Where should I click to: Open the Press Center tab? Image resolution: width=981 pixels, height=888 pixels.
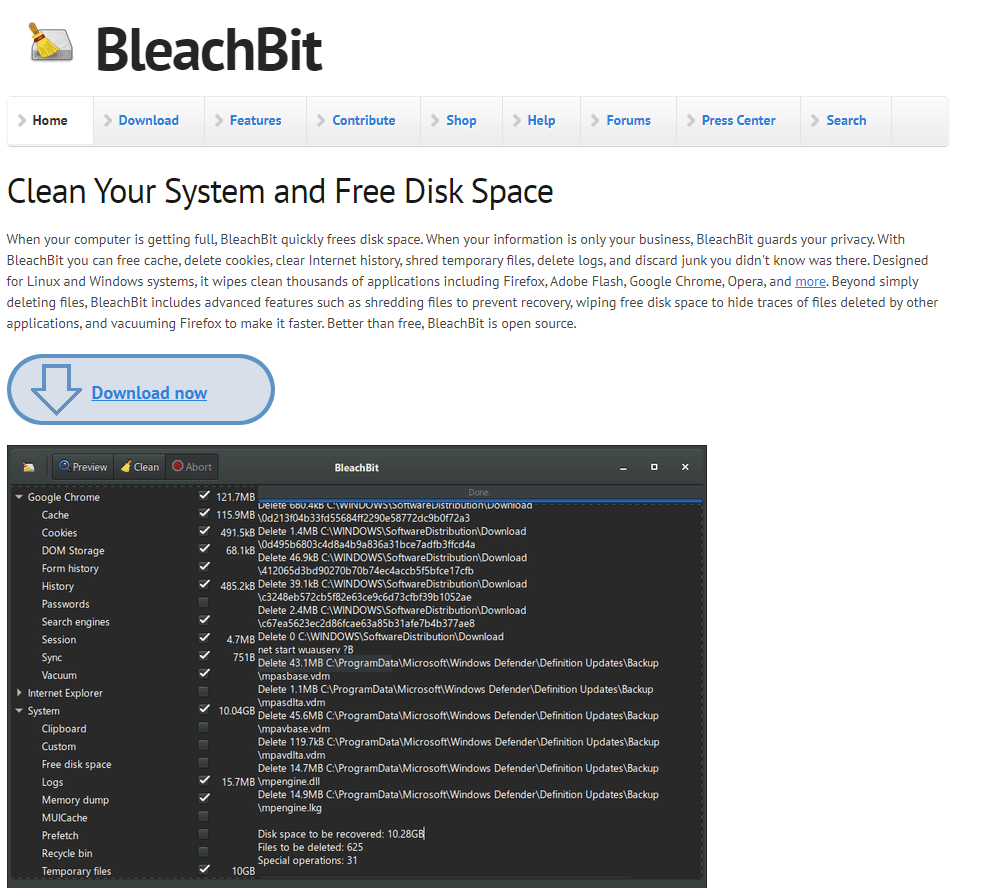coord(738,120)
